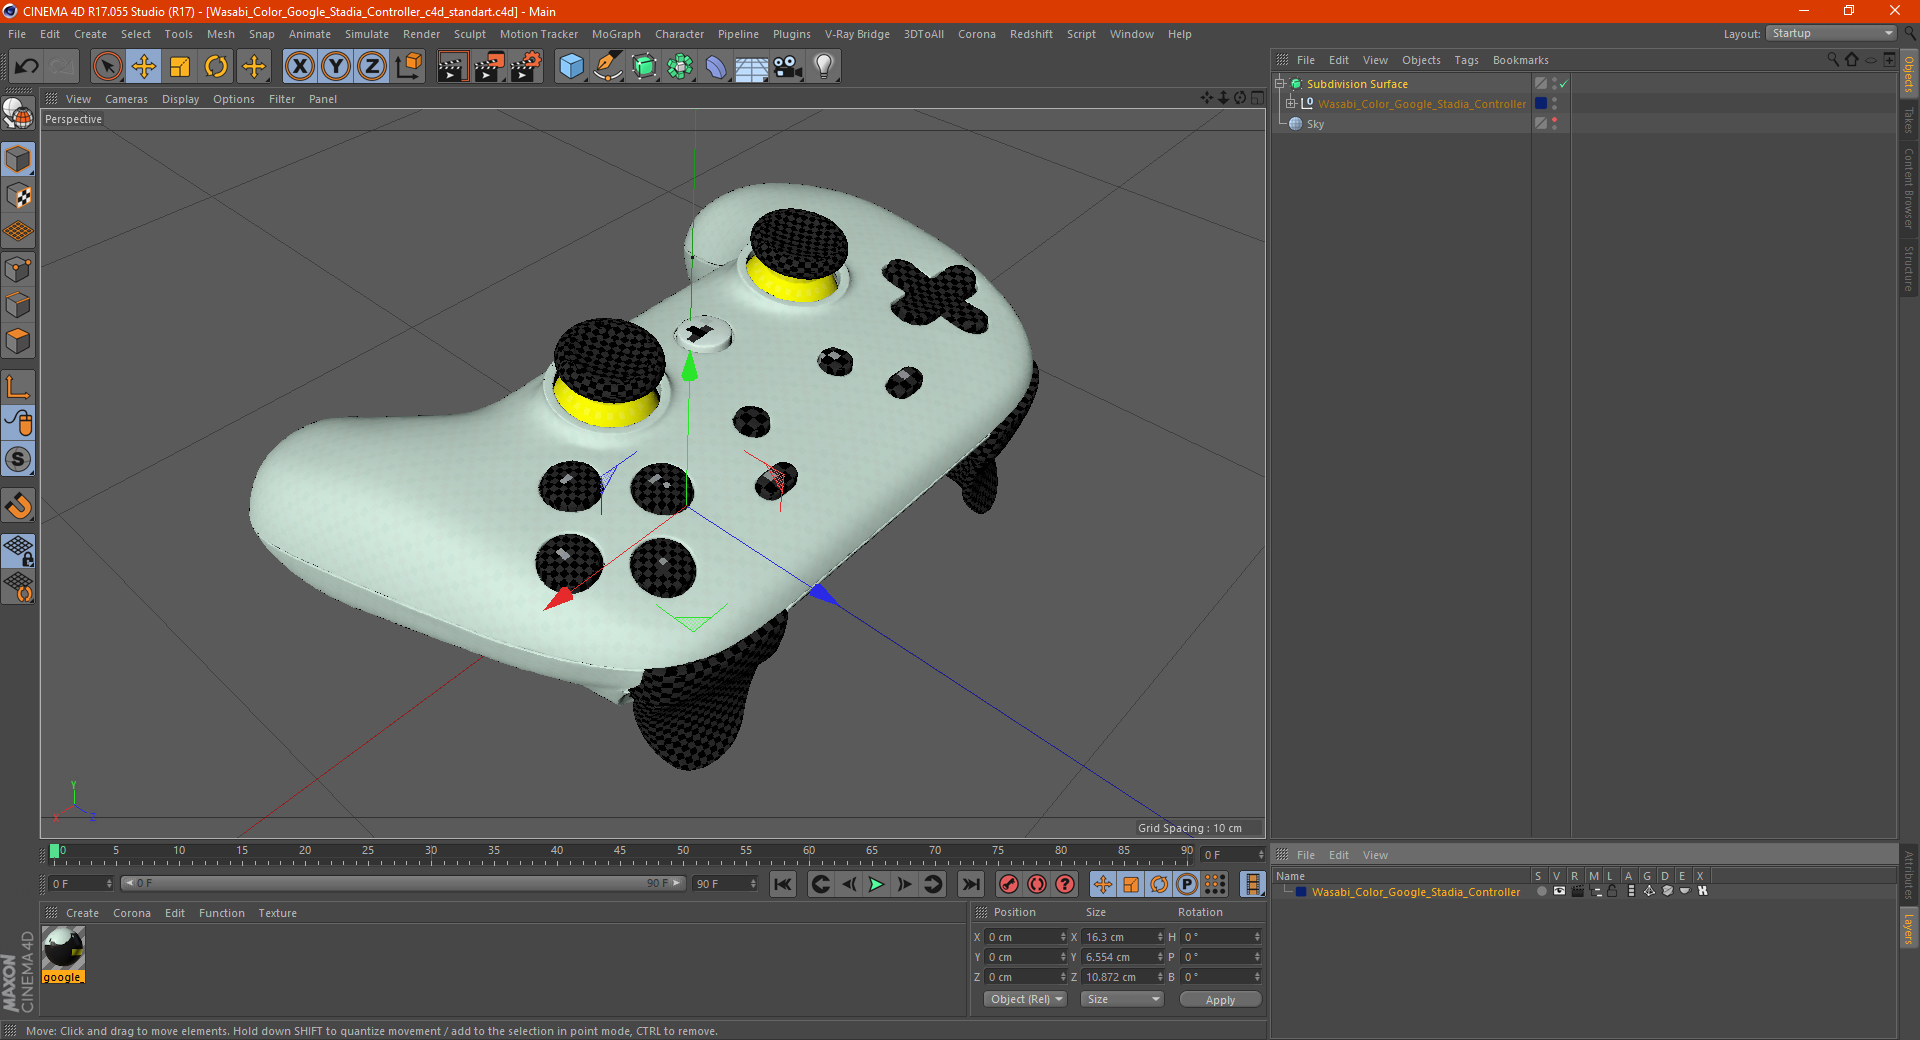Search objects with magnifier icon

[x=1832, y=60]
